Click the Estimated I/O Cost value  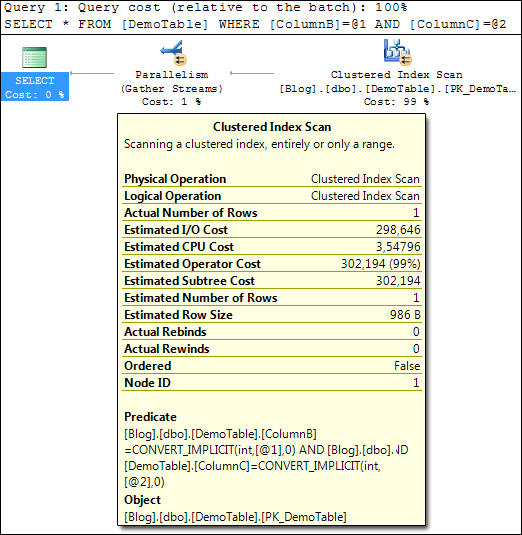coord(398,230)
